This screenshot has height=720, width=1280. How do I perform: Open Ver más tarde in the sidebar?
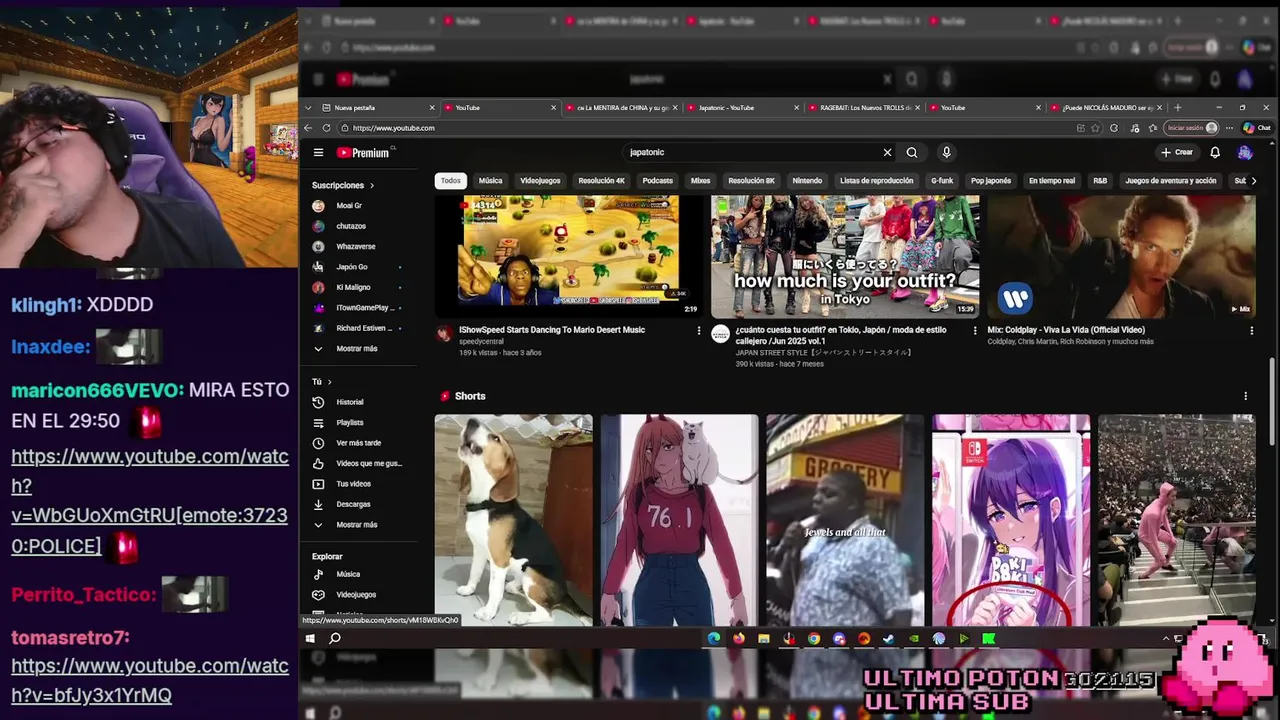[358, 443]
